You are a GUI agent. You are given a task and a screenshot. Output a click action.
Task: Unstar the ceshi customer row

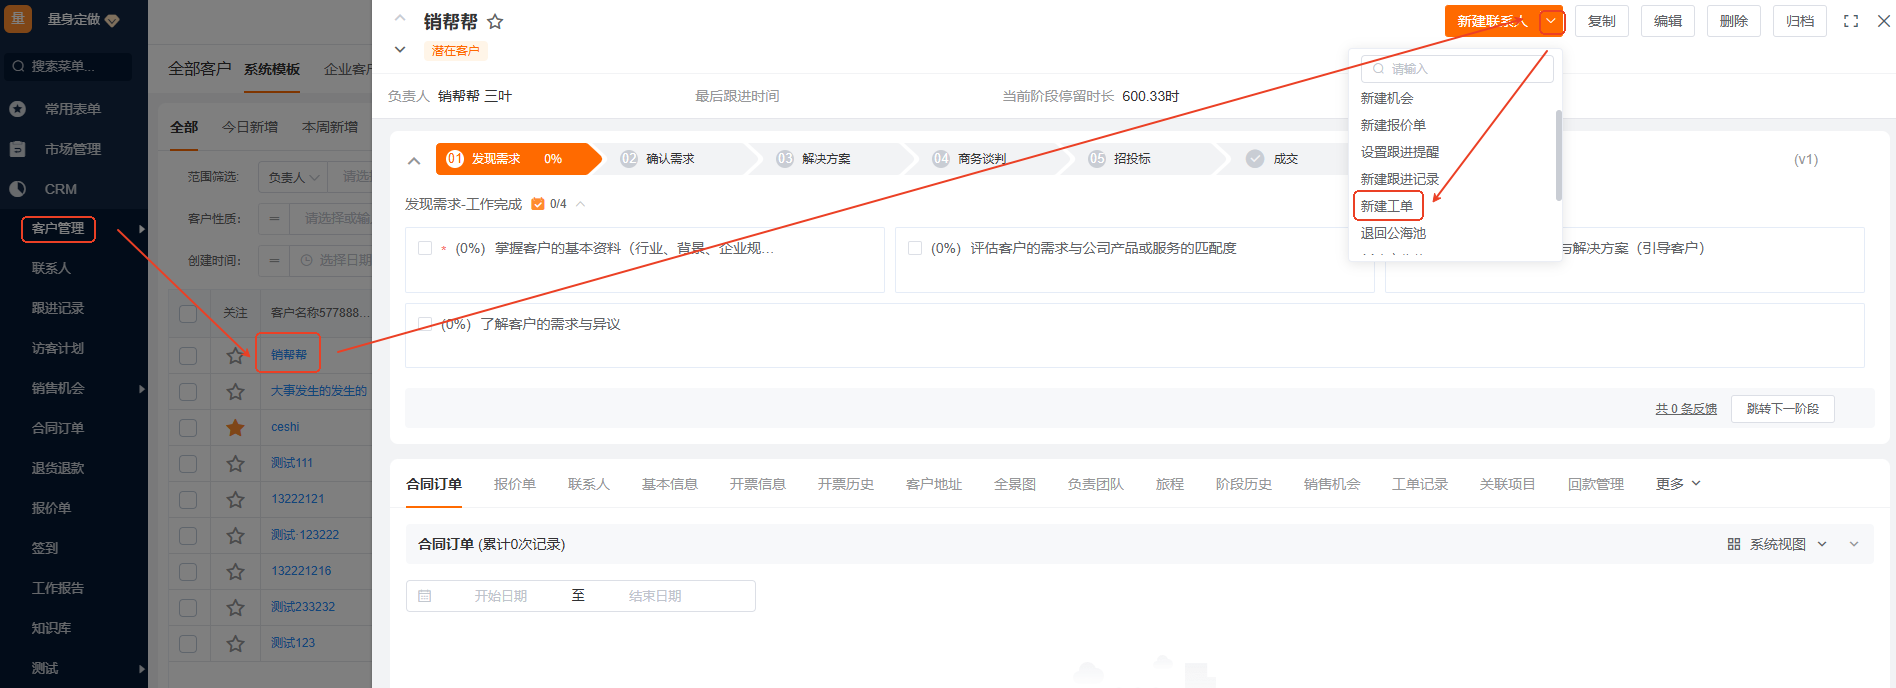(235, 427)
